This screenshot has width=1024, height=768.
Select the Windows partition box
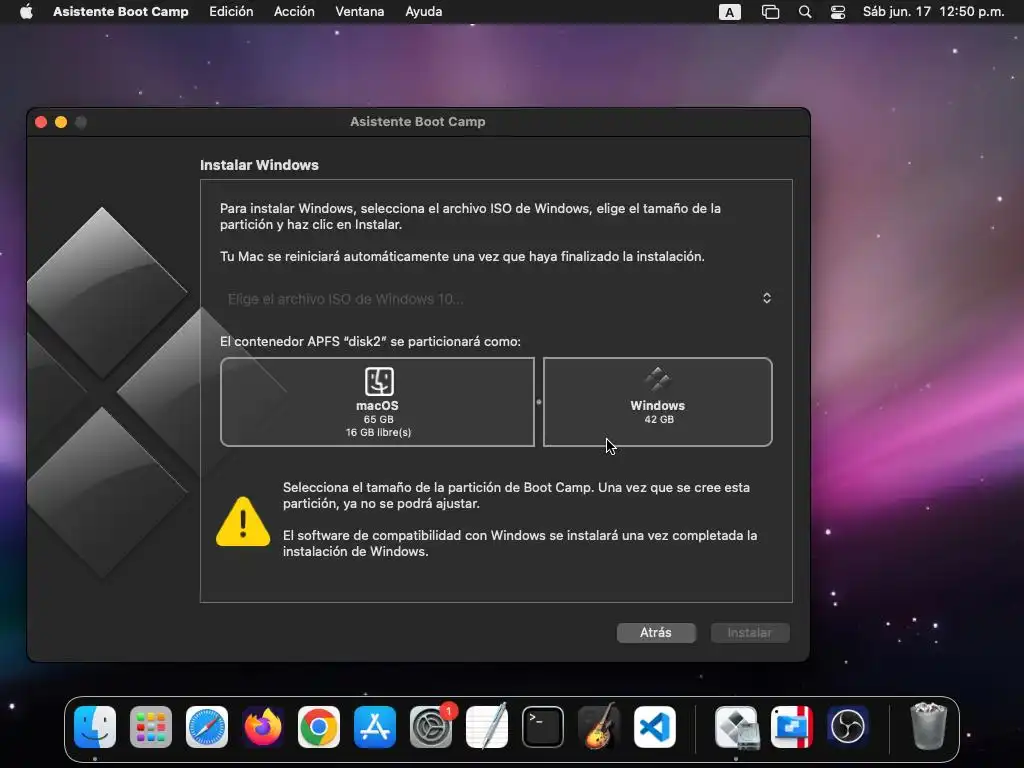point(658,402)
